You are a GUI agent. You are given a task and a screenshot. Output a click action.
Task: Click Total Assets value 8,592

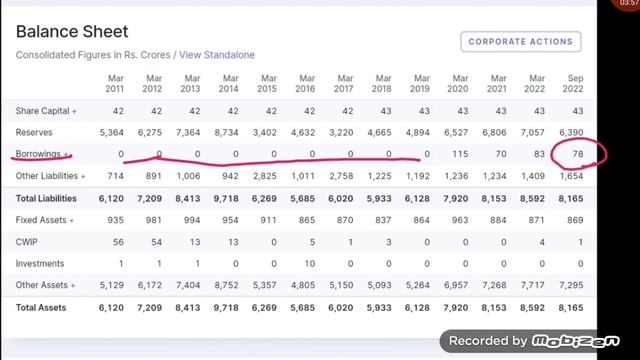[x=533, y=308]
